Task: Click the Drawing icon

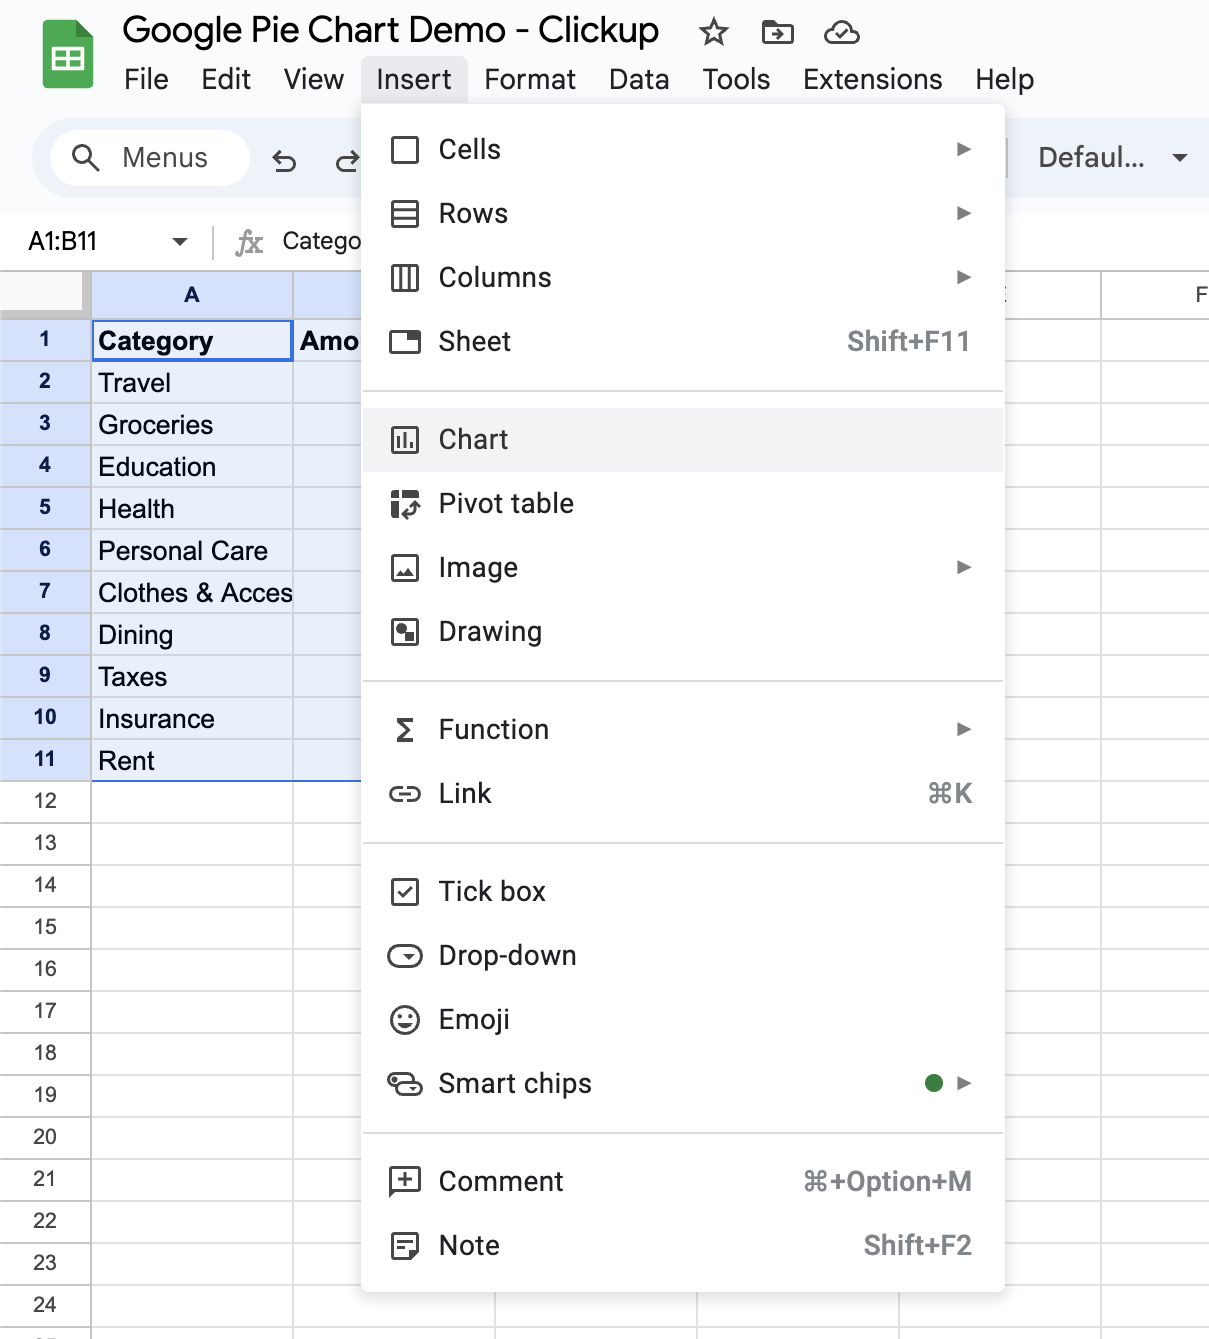Action: 405,632
